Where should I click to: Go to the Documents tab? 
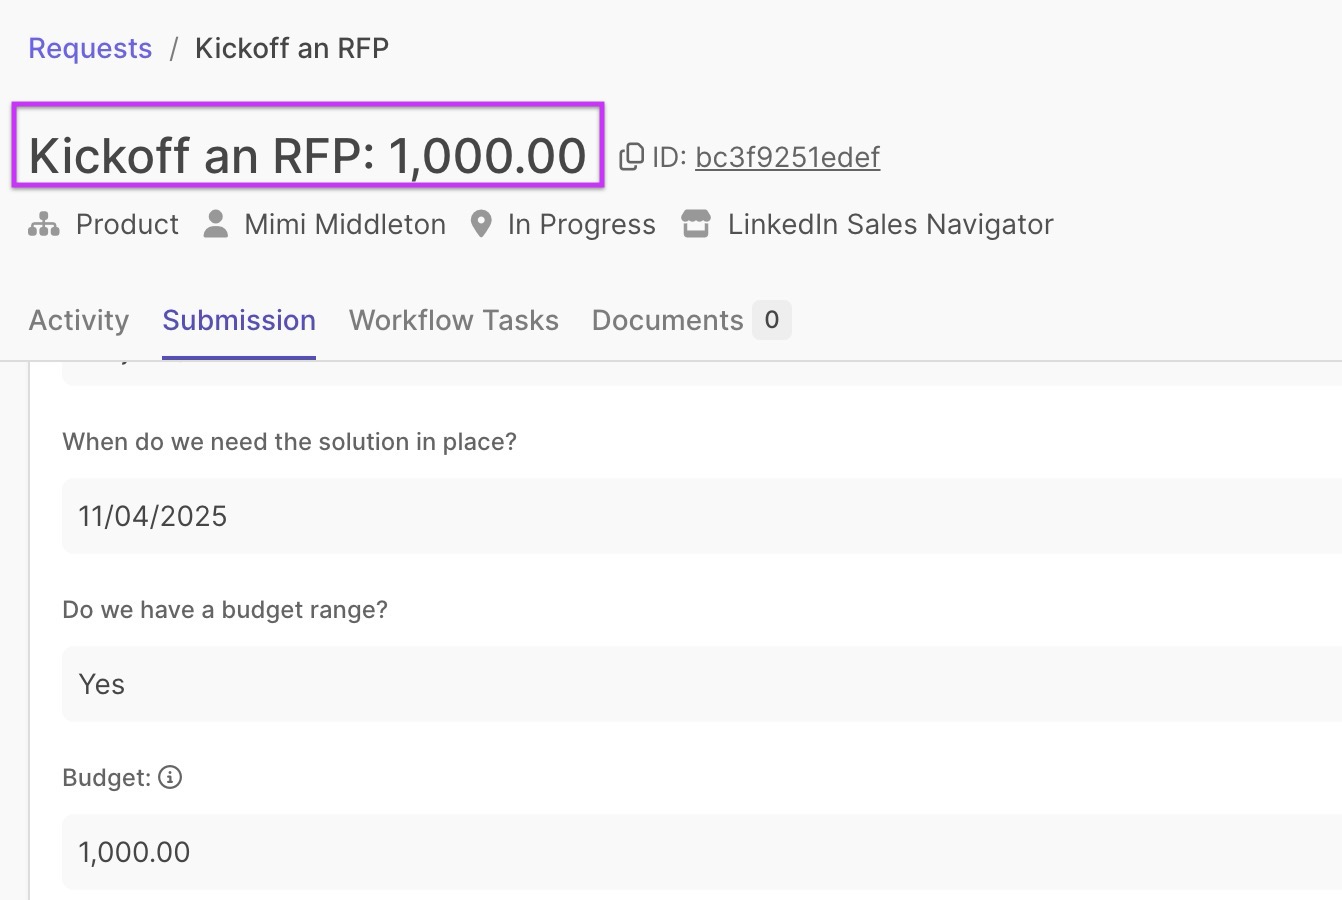667,320
